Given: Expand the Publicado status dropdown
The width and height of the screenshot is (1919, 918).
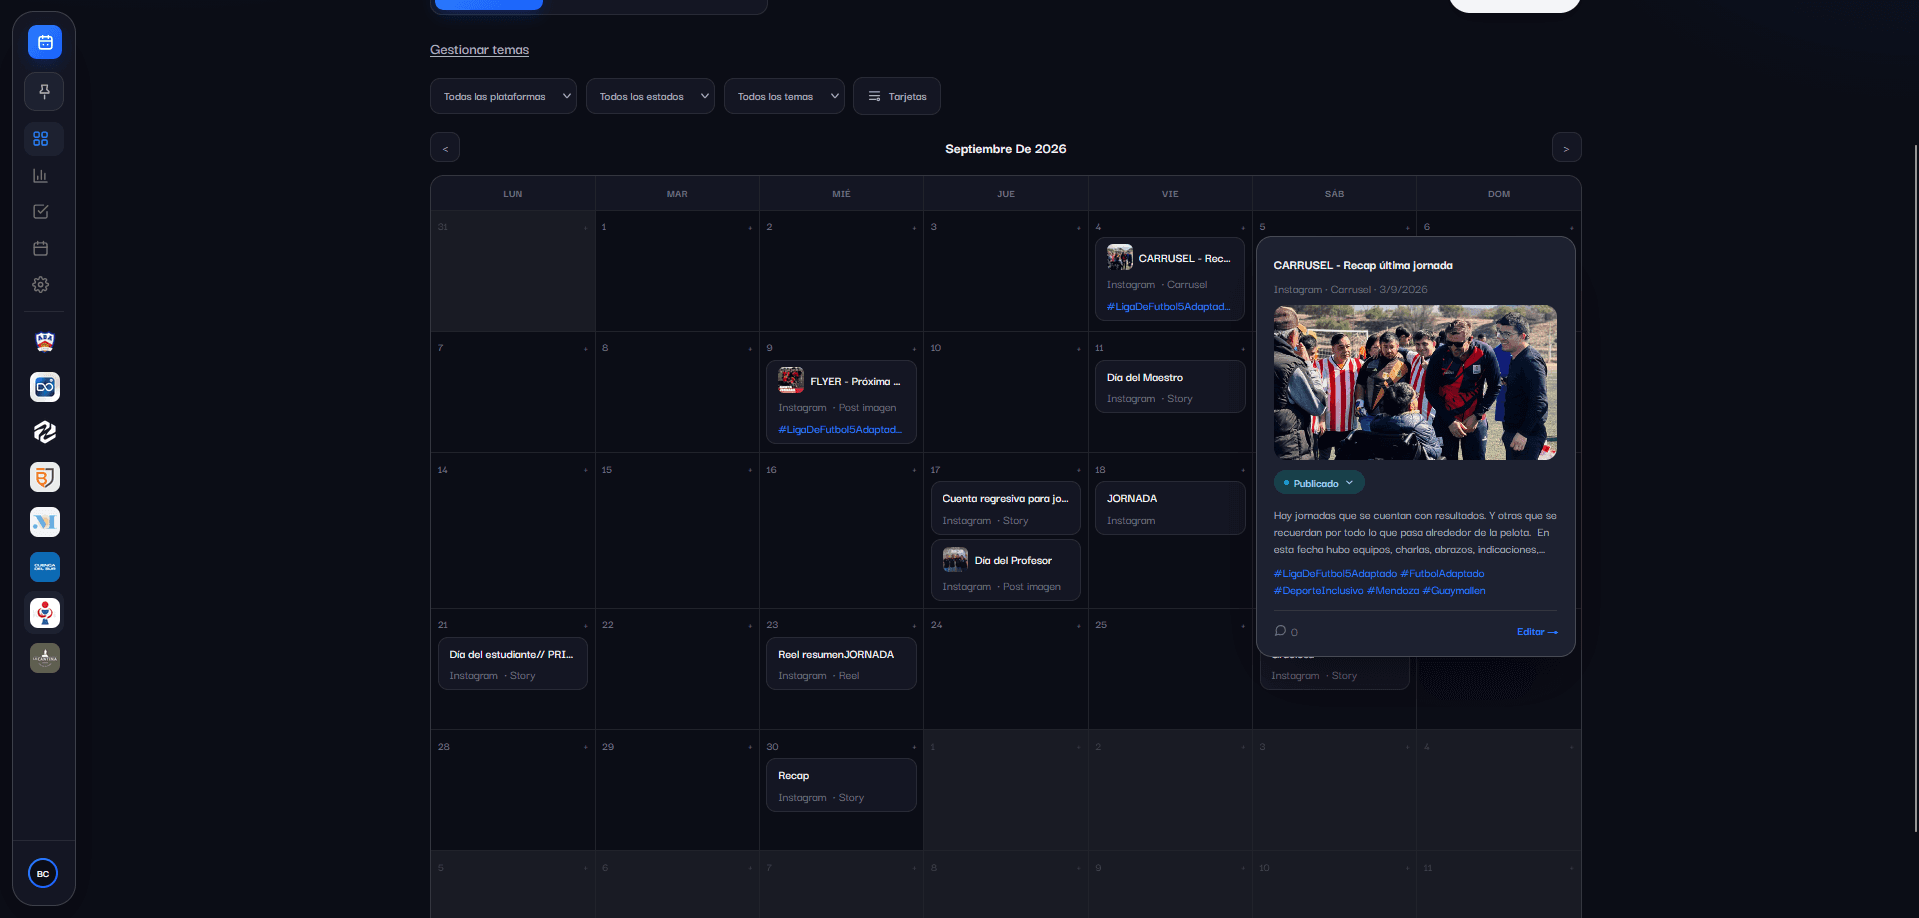Looking at the screenshot, I should pos(1319,483).
